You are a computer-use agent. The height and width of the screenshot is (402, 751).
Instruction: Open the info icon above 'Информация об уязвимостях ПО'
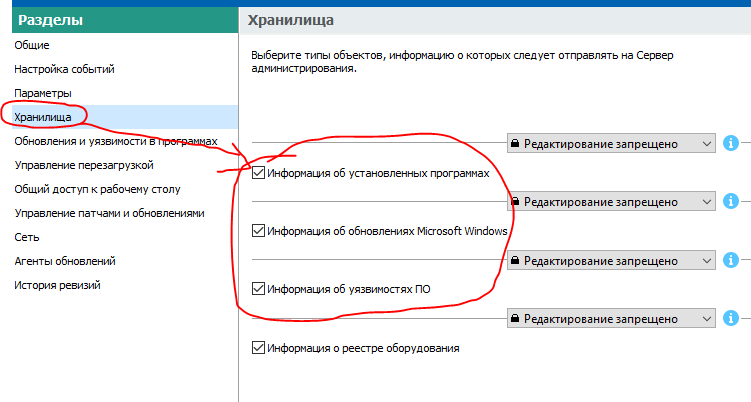(x=730, y=260)
